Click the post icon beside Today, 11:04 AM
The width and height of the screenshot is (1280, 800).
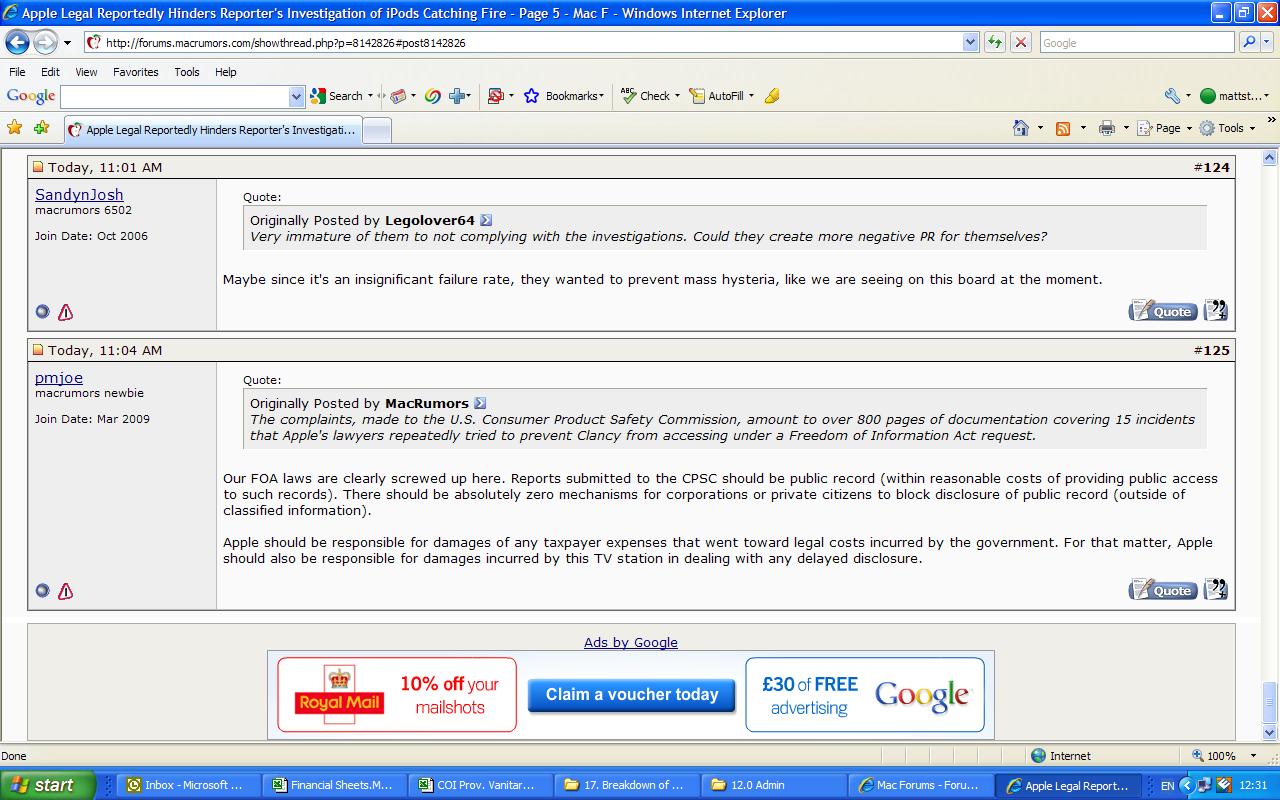38,350
